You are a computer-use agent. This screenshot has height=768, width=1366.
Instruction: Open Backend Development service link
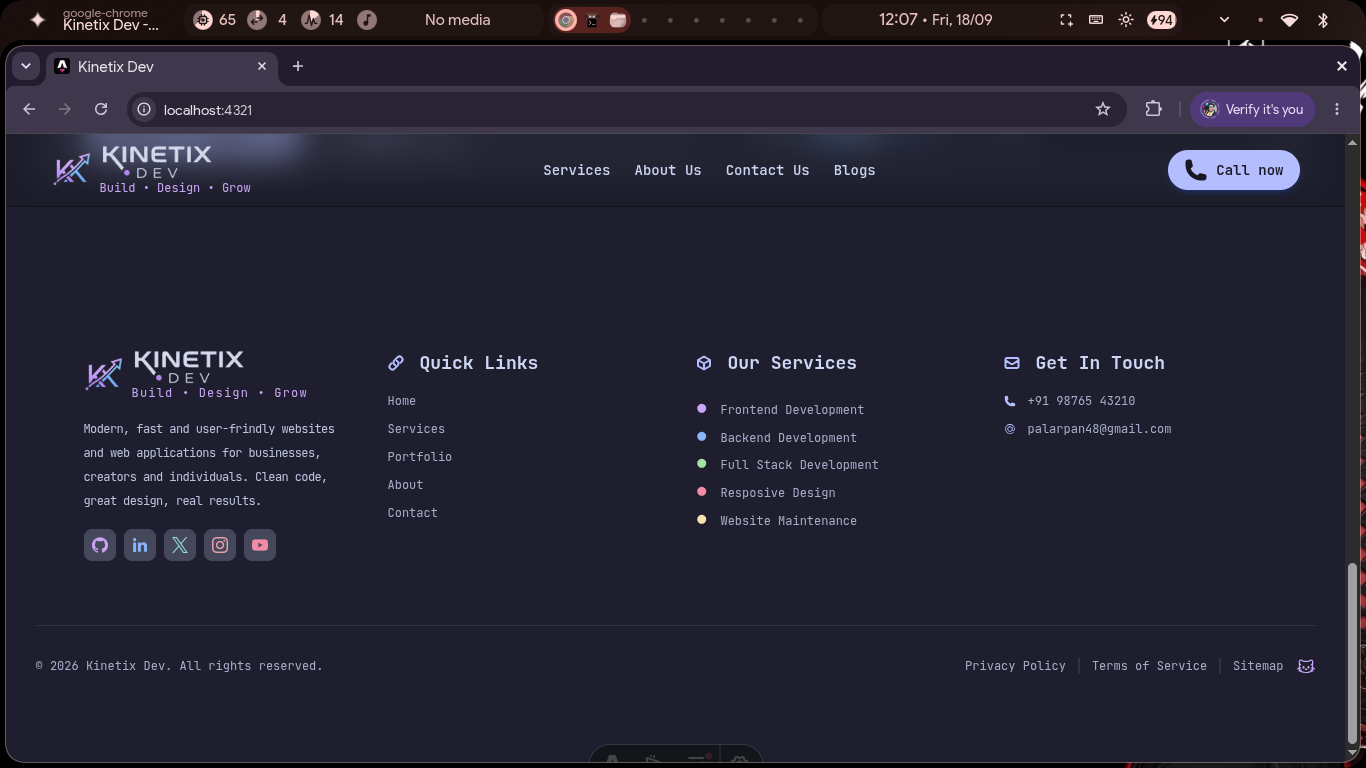point(789,438)
